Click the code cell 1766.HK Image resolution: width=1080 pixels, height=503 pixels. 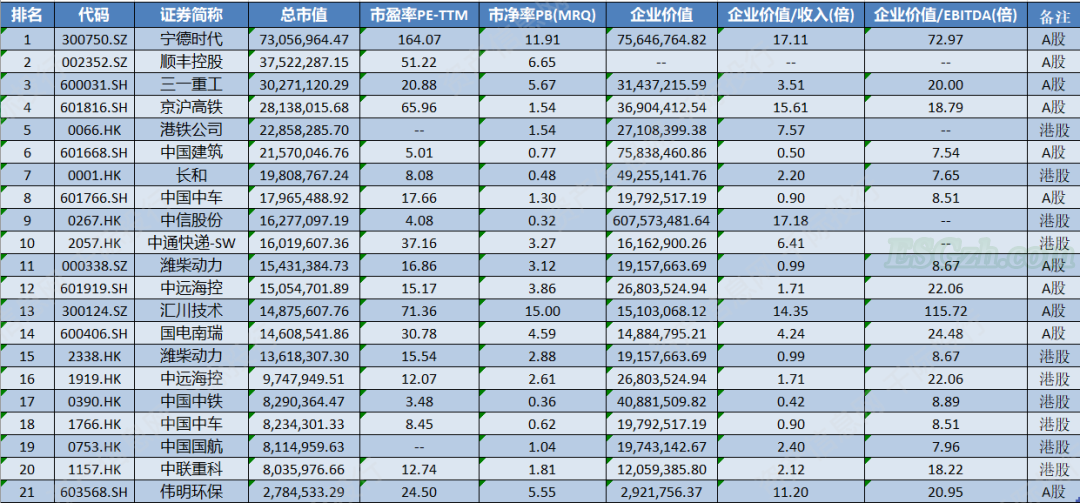click(x=94, y=424)
